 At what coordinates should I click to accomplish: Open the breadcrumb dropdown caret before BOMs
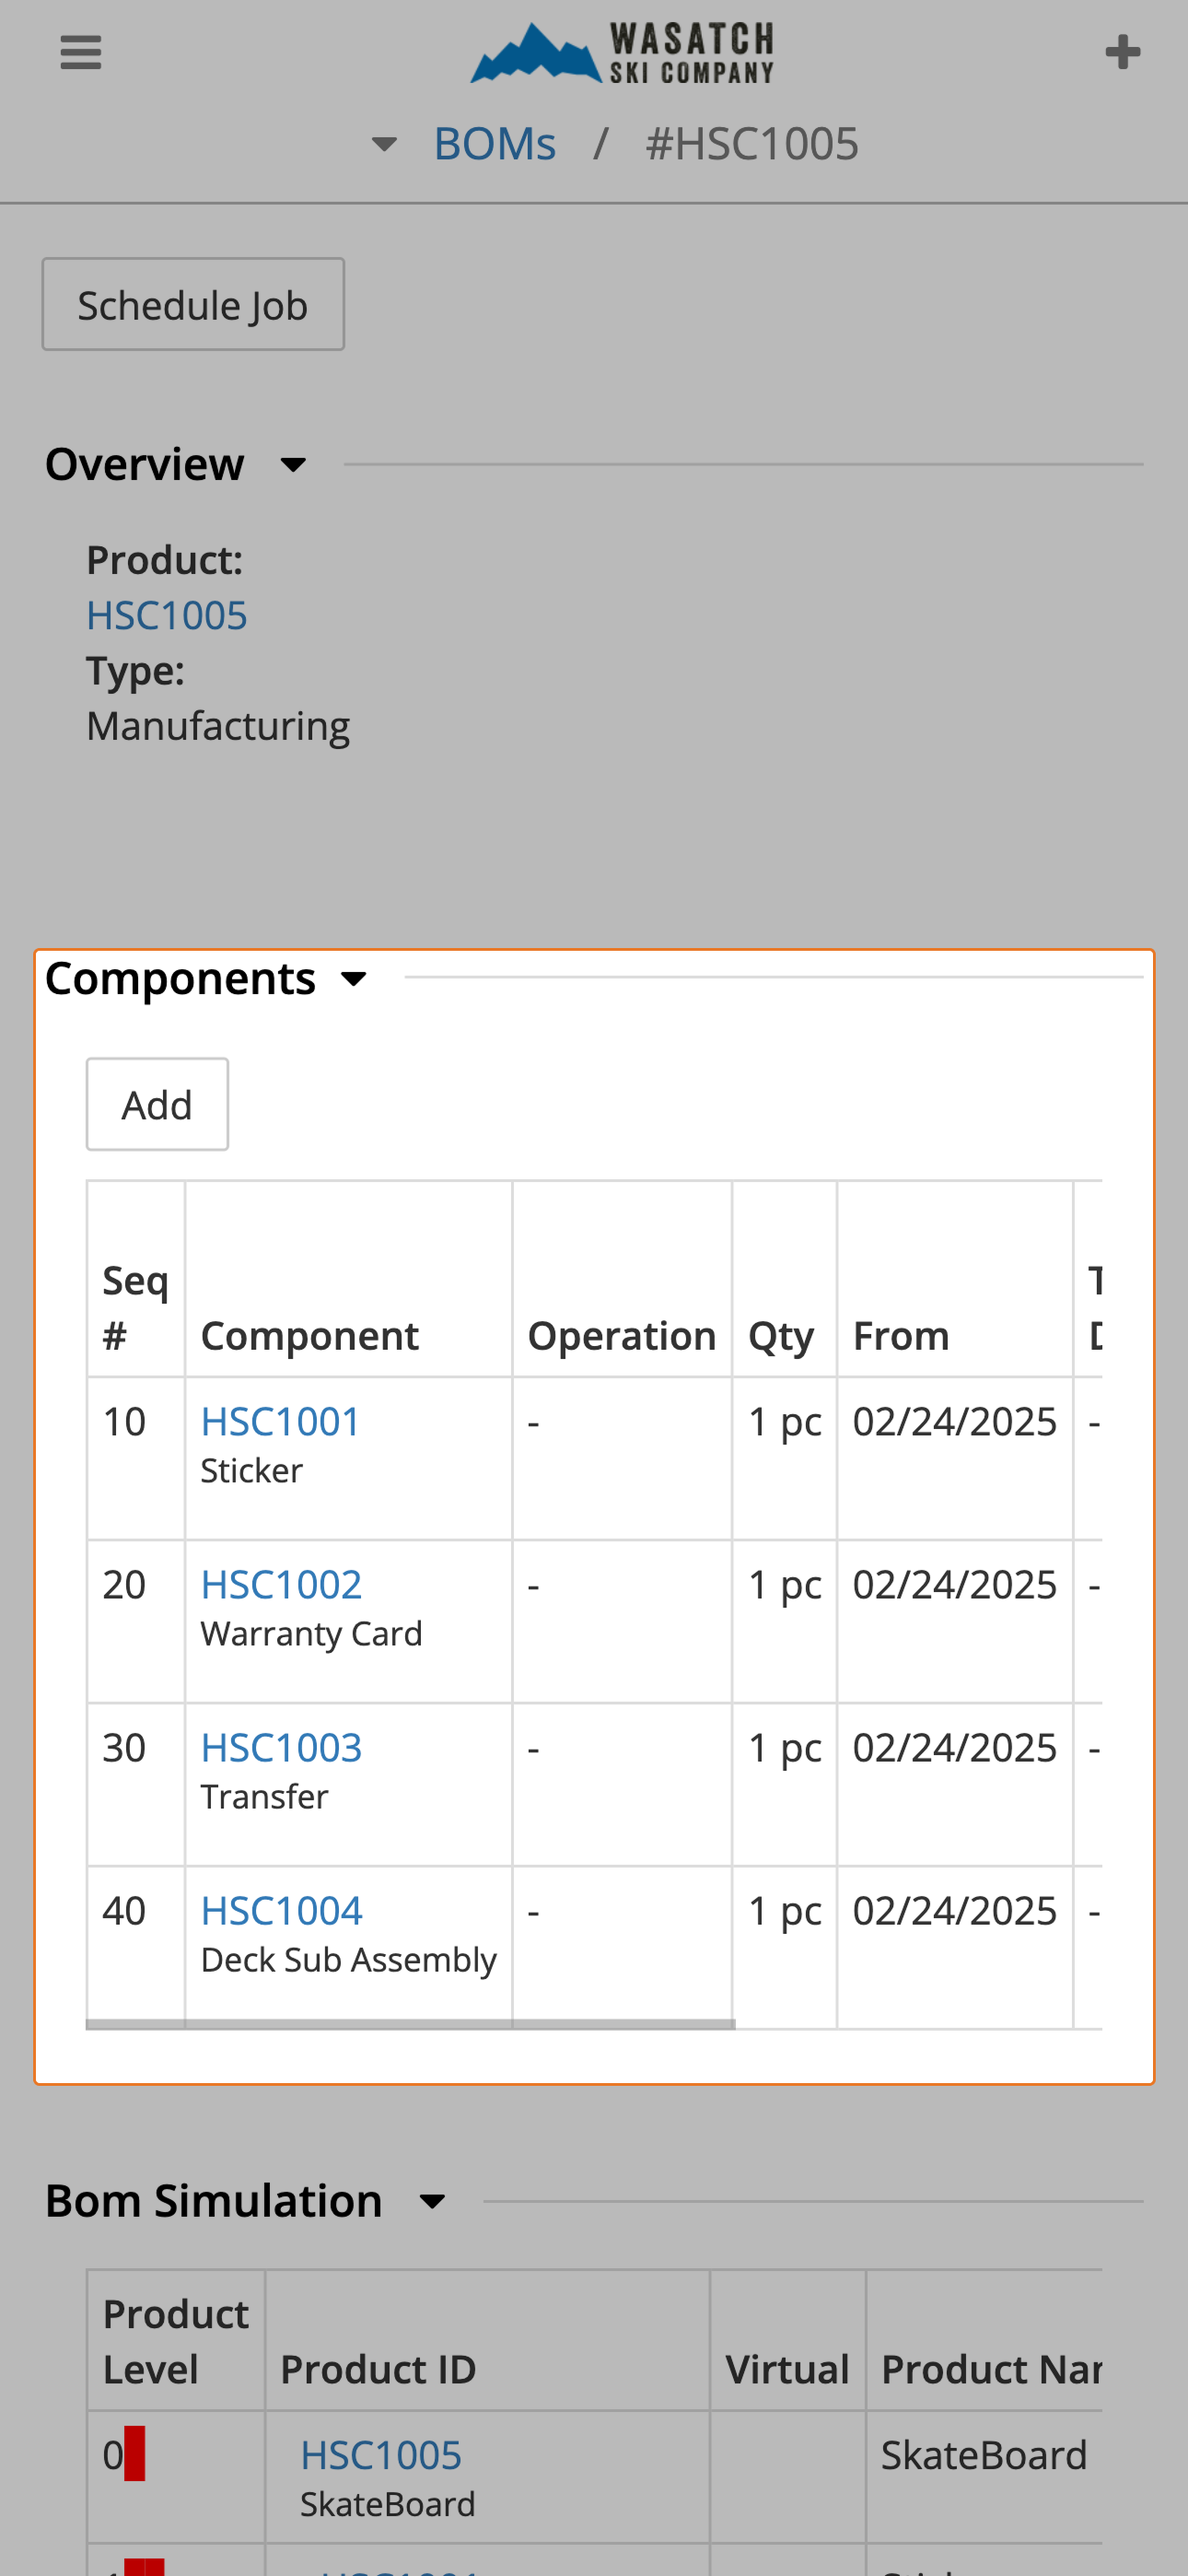(384, 145)
